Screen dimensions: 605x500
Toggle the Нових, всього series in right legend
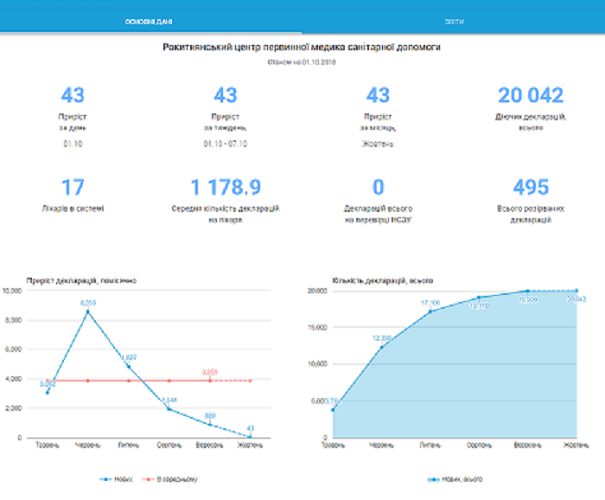tap(455, 479)
